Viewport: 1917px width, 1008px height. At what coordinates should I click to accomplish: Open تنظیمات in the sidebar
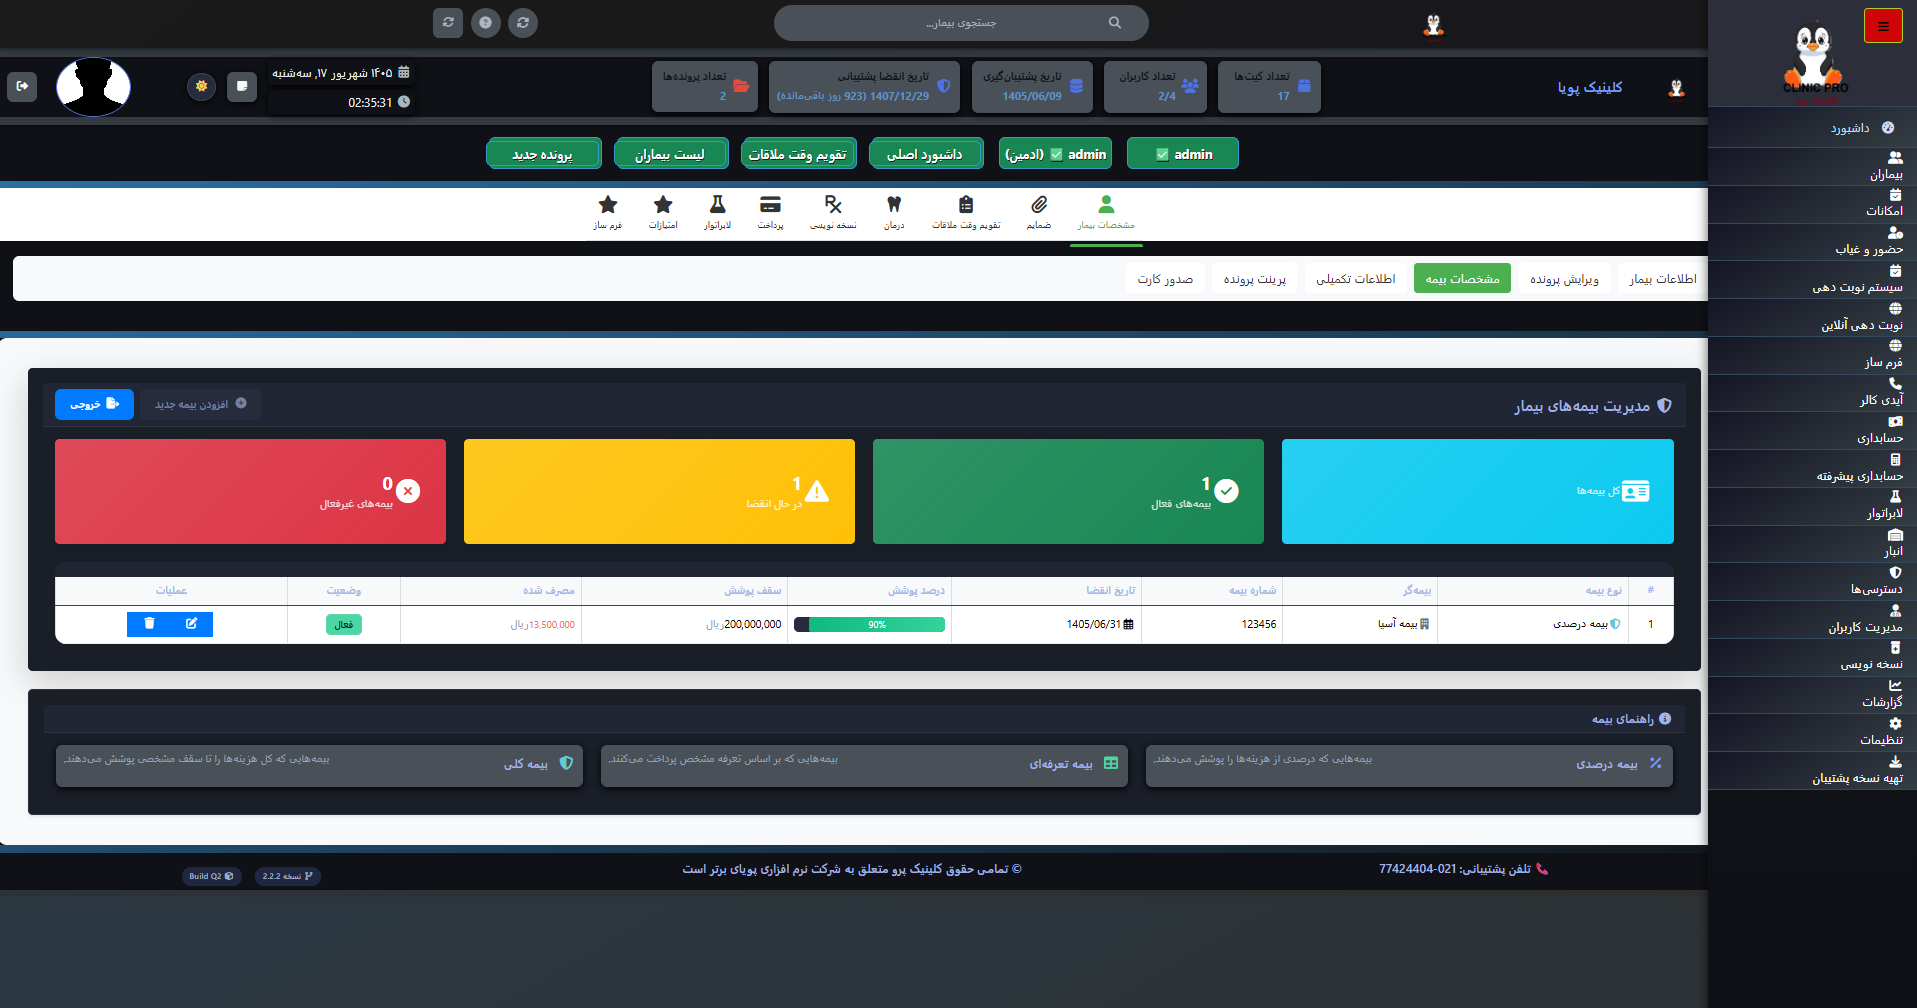pos(1812,732)
